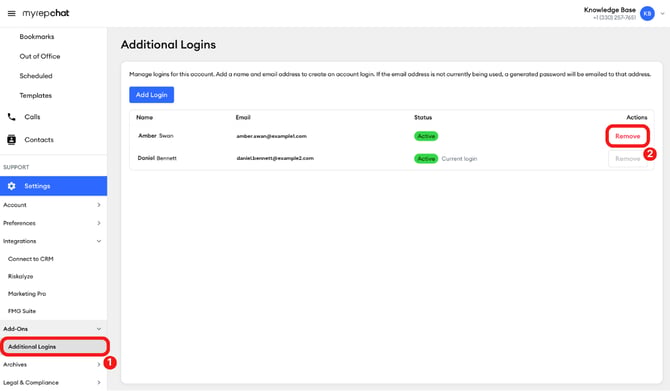The image size is (670, 391).
Task: Select Additional Logins under Add-Ons
Action: tap(54, 347)
